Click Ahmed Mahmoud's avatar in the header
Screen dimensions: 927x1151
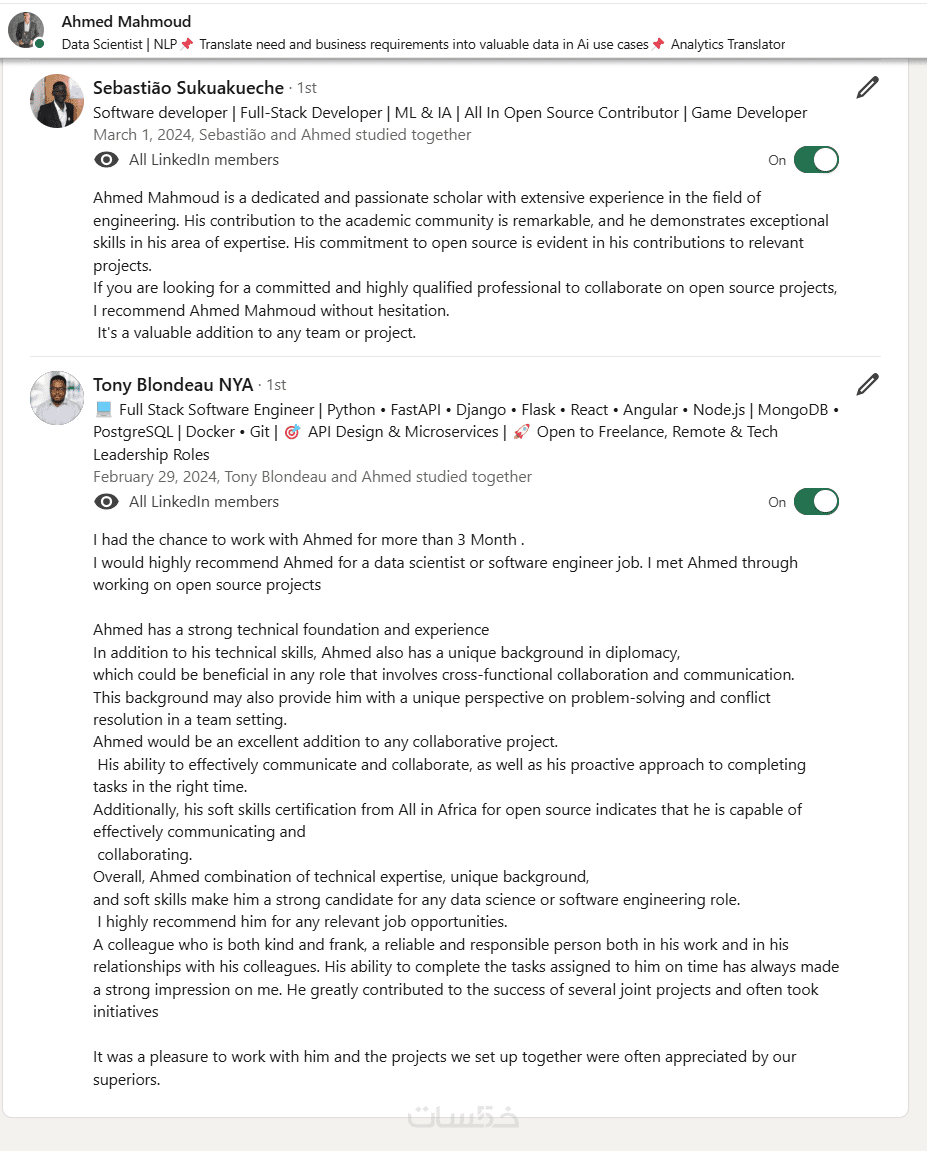pos(25,30)
